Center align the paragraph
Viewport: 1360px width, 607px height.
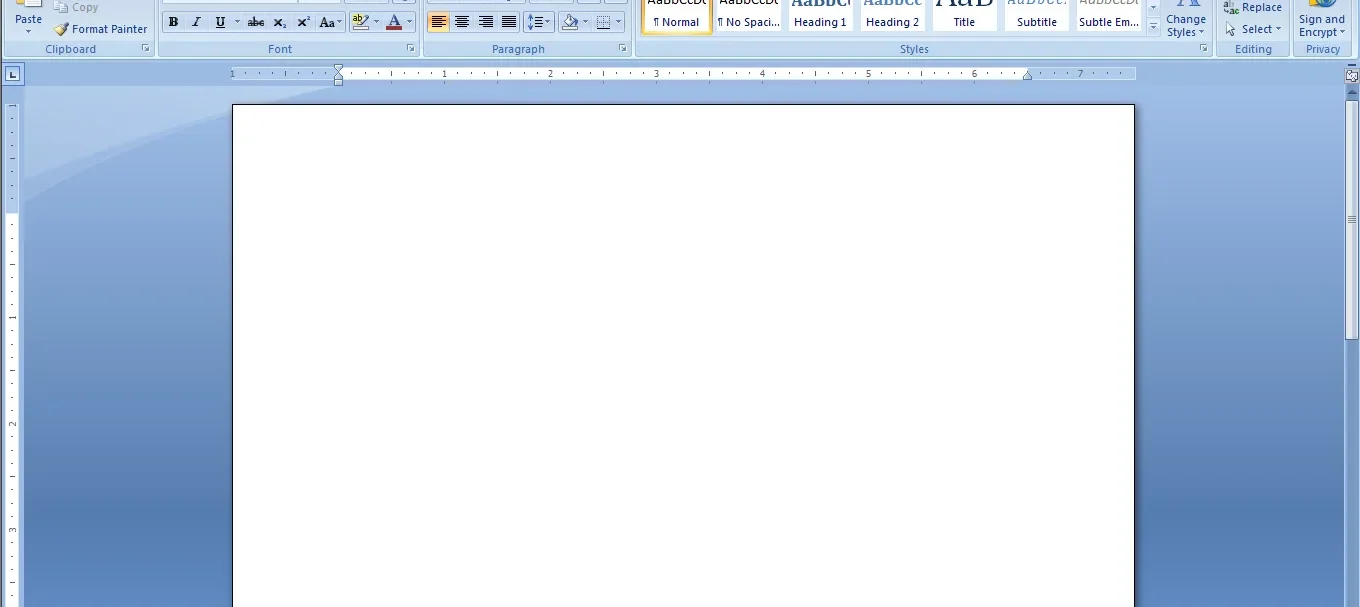click(x=462, y=22)
